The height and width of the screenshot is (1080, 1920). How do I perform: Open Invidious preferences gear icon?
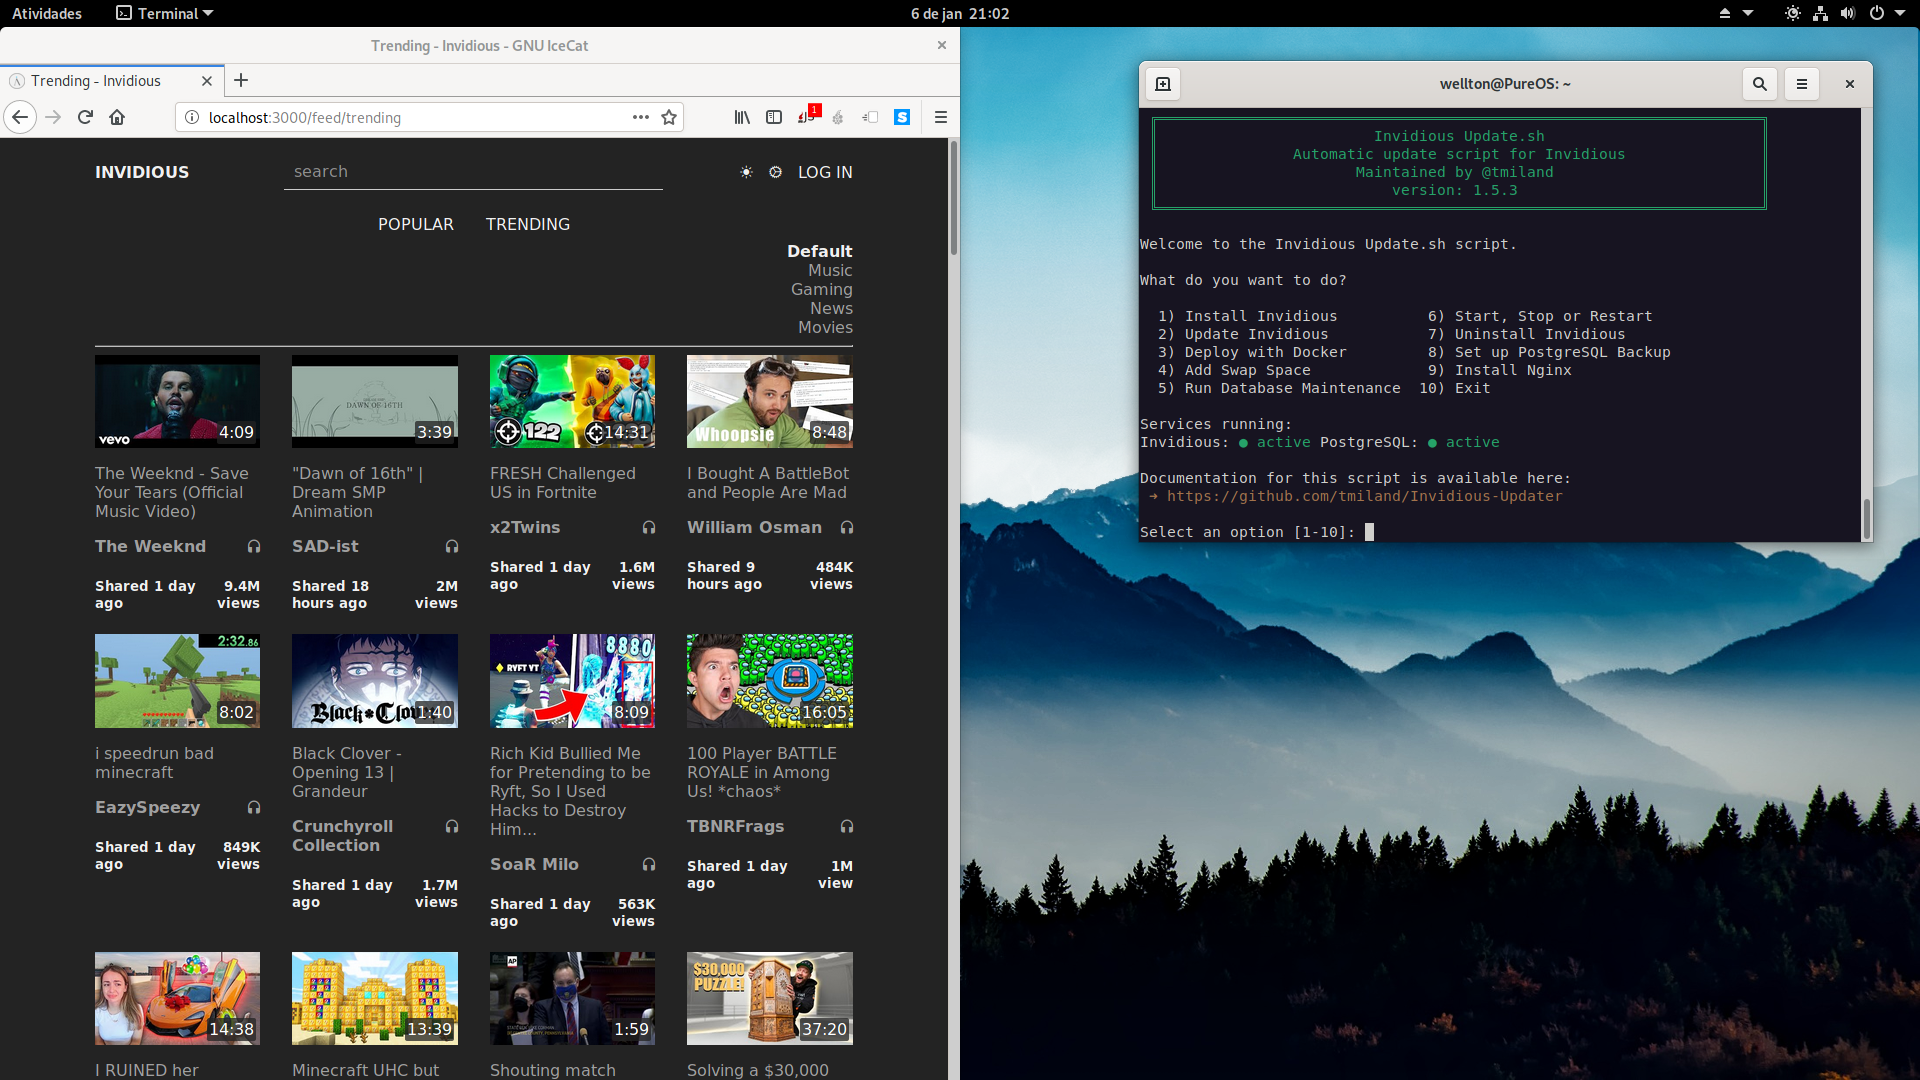tap(775, 172)
